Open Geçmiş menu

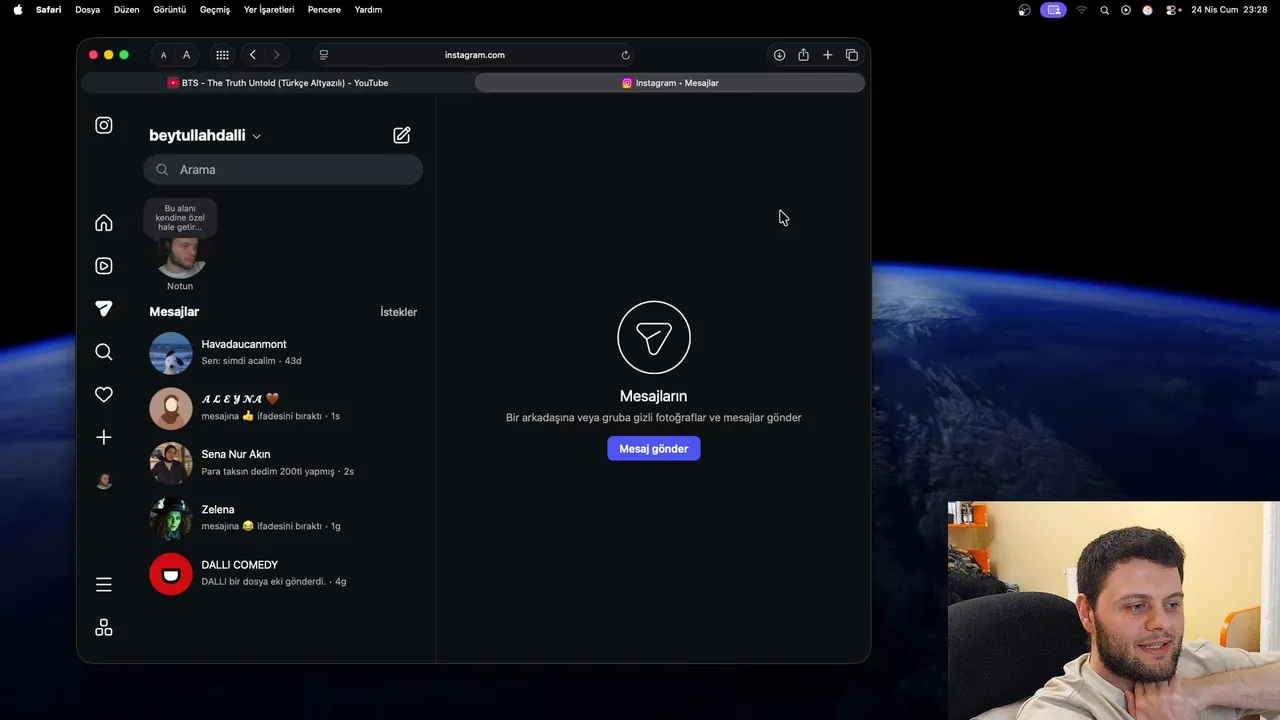pyautogui.click(x=215, y=10)
